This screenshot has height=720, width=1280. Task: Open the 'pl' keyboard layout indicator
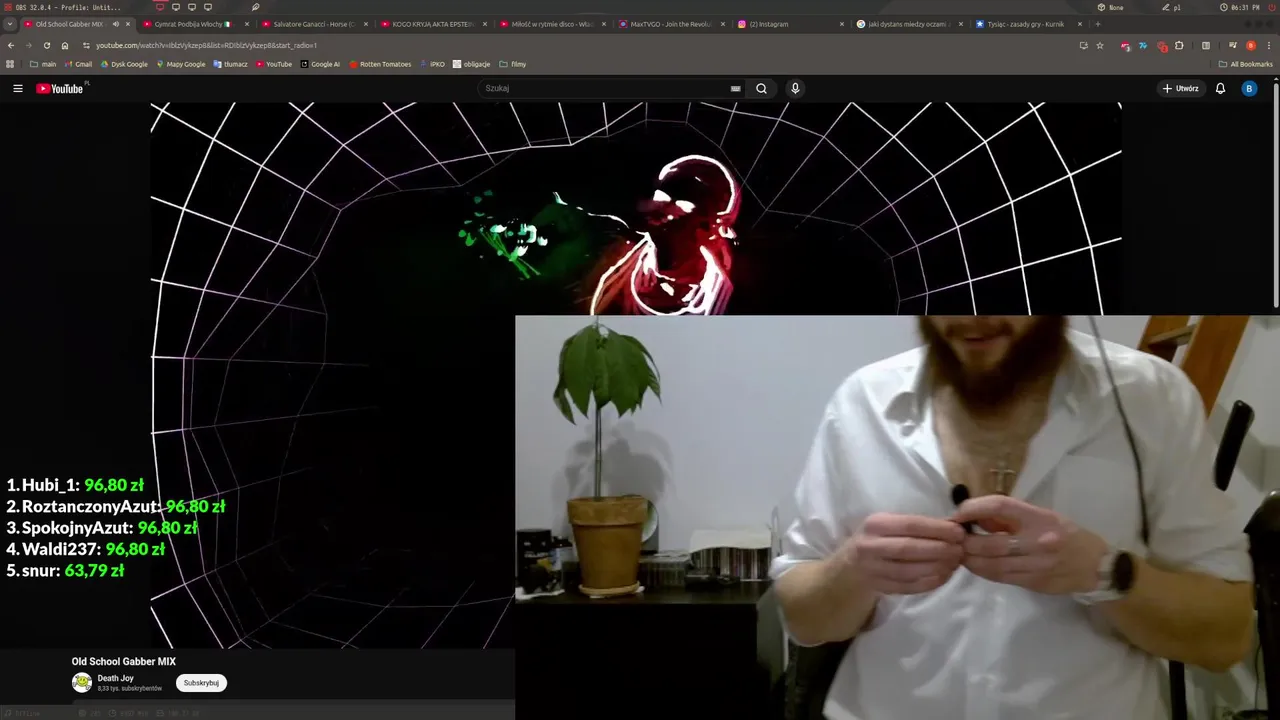[1171, 7]
